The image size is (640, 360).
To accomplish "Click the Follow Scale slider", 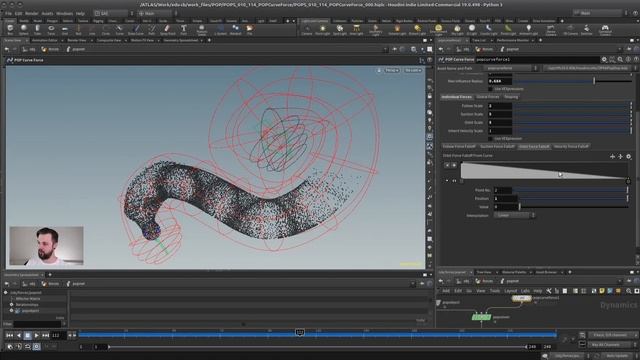I will [x=572, y=106].
